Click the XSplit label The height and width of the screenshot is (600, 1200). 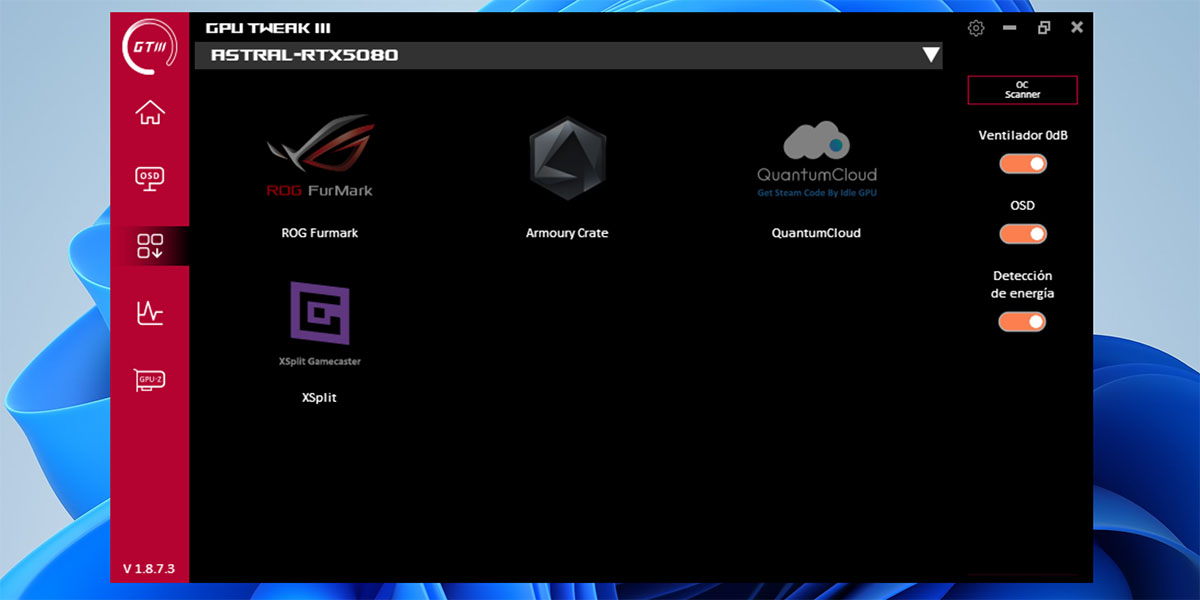[x=320, y=397]
